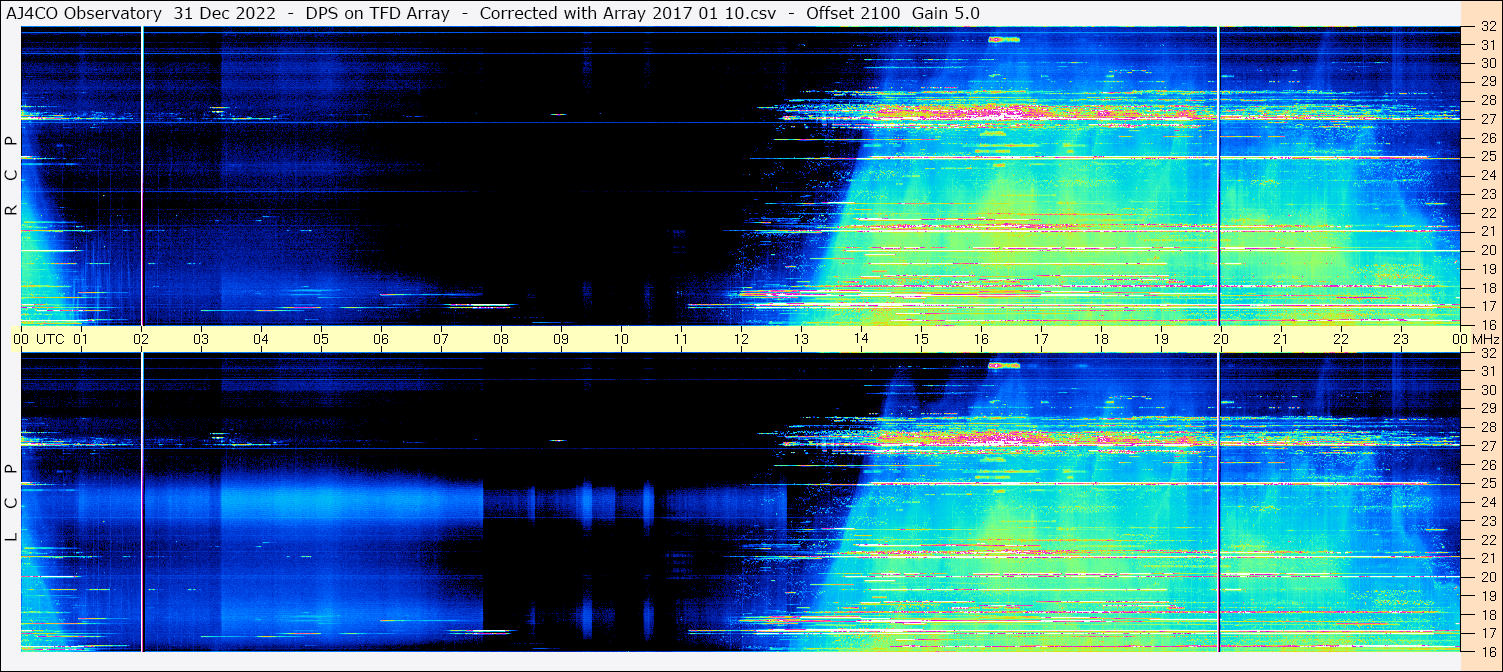Click the 24 MHz label of the LCP panel
Image resolution: width=1503 pixels, height=672 pixels.
[x=1487, y=502]
